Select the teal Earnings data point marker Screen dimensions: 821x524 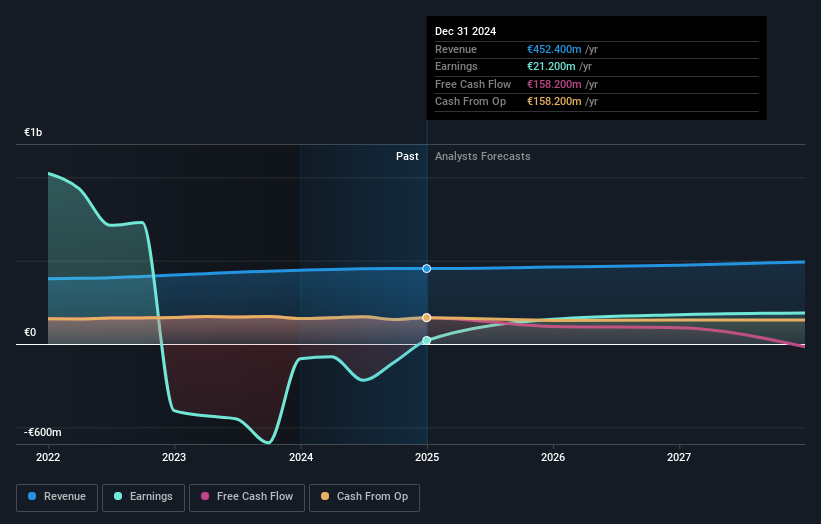click(427, 340)
